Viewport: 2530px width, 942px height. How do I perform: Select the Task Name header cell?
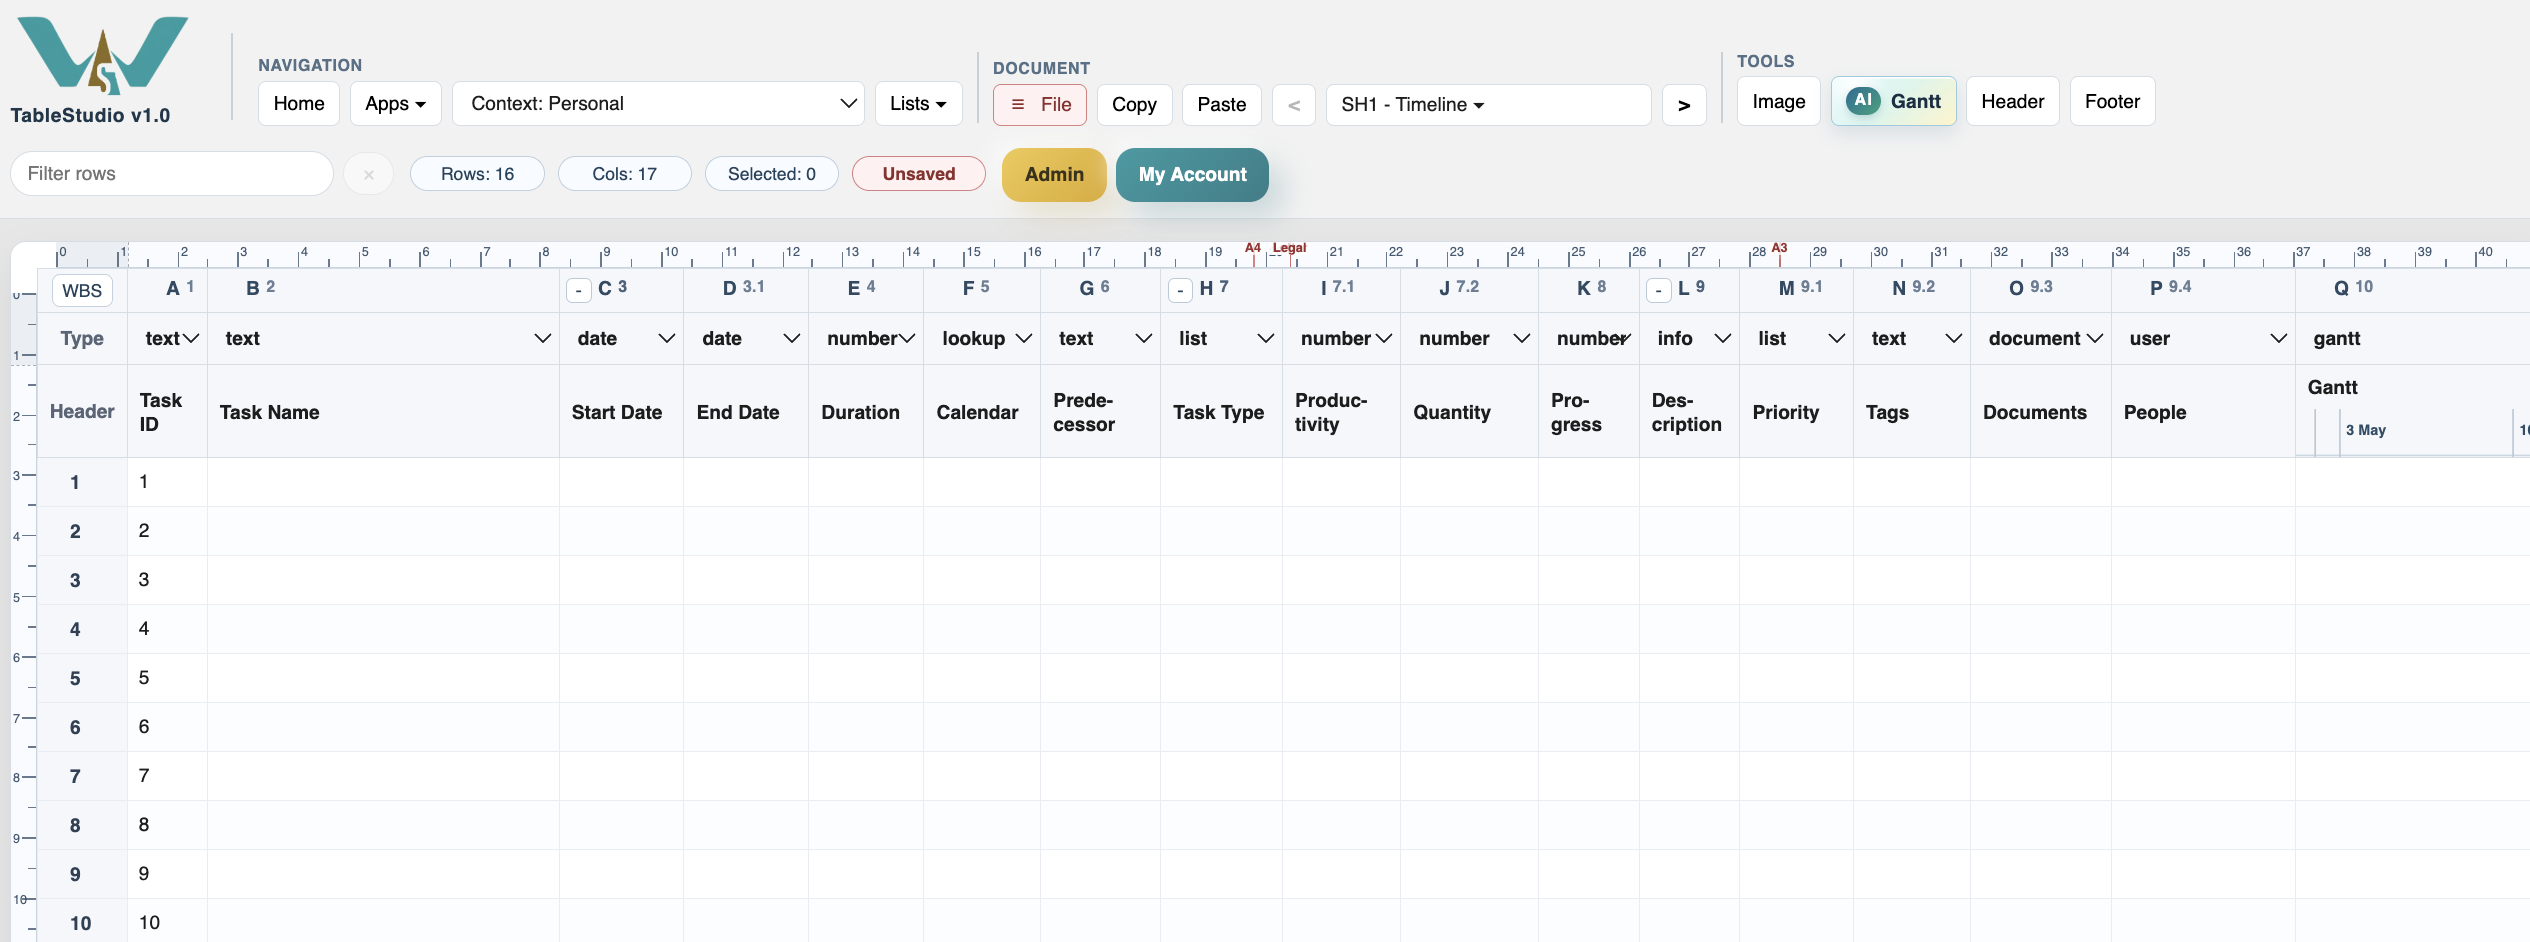pos(383,412)
